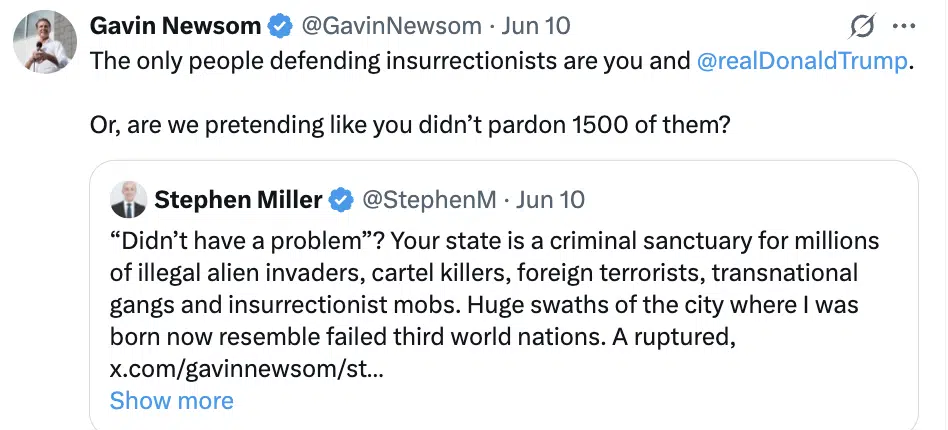Open the @GavinNewsom handle
The height and width of the screenshot is (430, 948).
(391, 26)
